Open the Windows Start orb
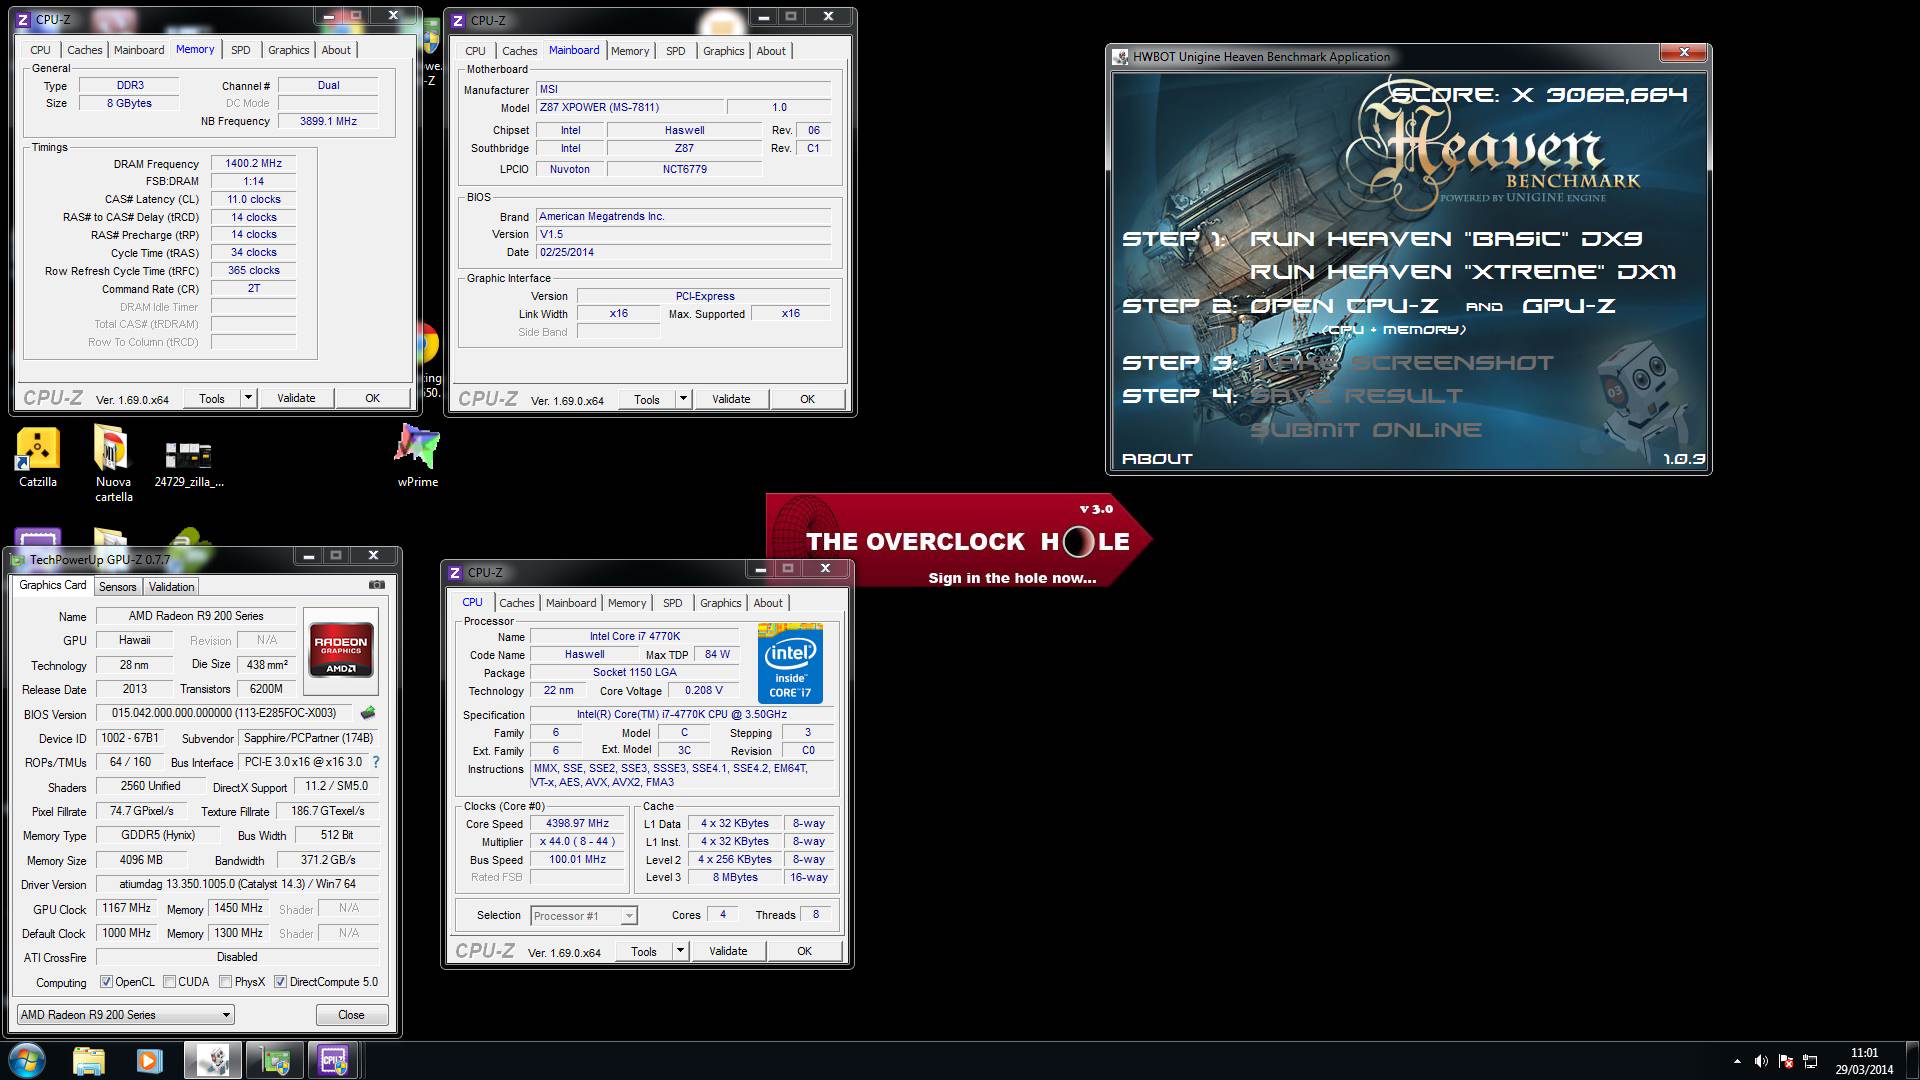Screen dimensions: 1920x1080 pos(27,1061)
